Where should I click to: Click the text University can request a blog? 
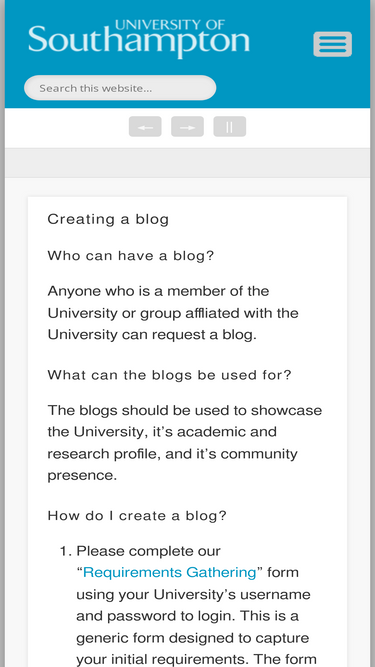click(x=152, y=335)
